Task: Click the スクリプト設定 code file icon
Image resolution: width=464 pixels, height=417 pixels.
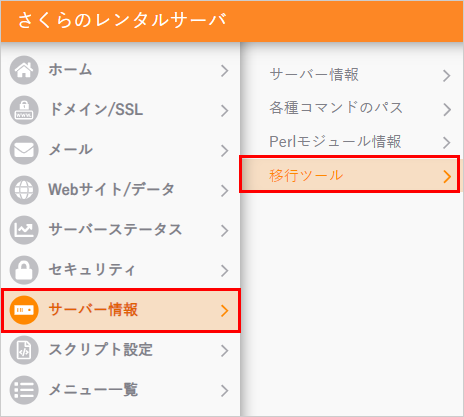Action: coord(24,350)
